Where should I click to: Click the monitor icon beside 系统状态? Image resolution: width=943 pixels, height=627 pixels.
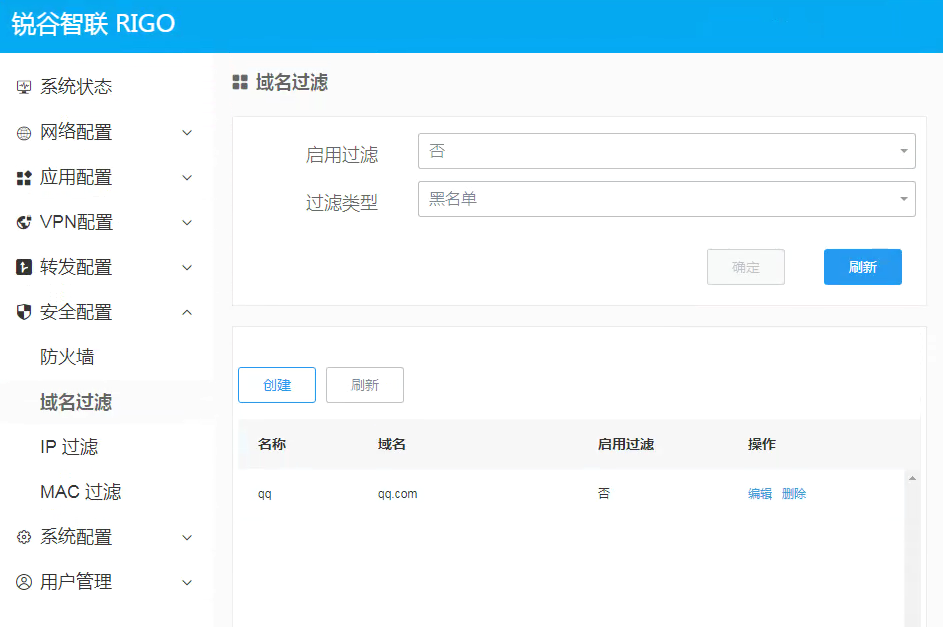tap(24, 87)
